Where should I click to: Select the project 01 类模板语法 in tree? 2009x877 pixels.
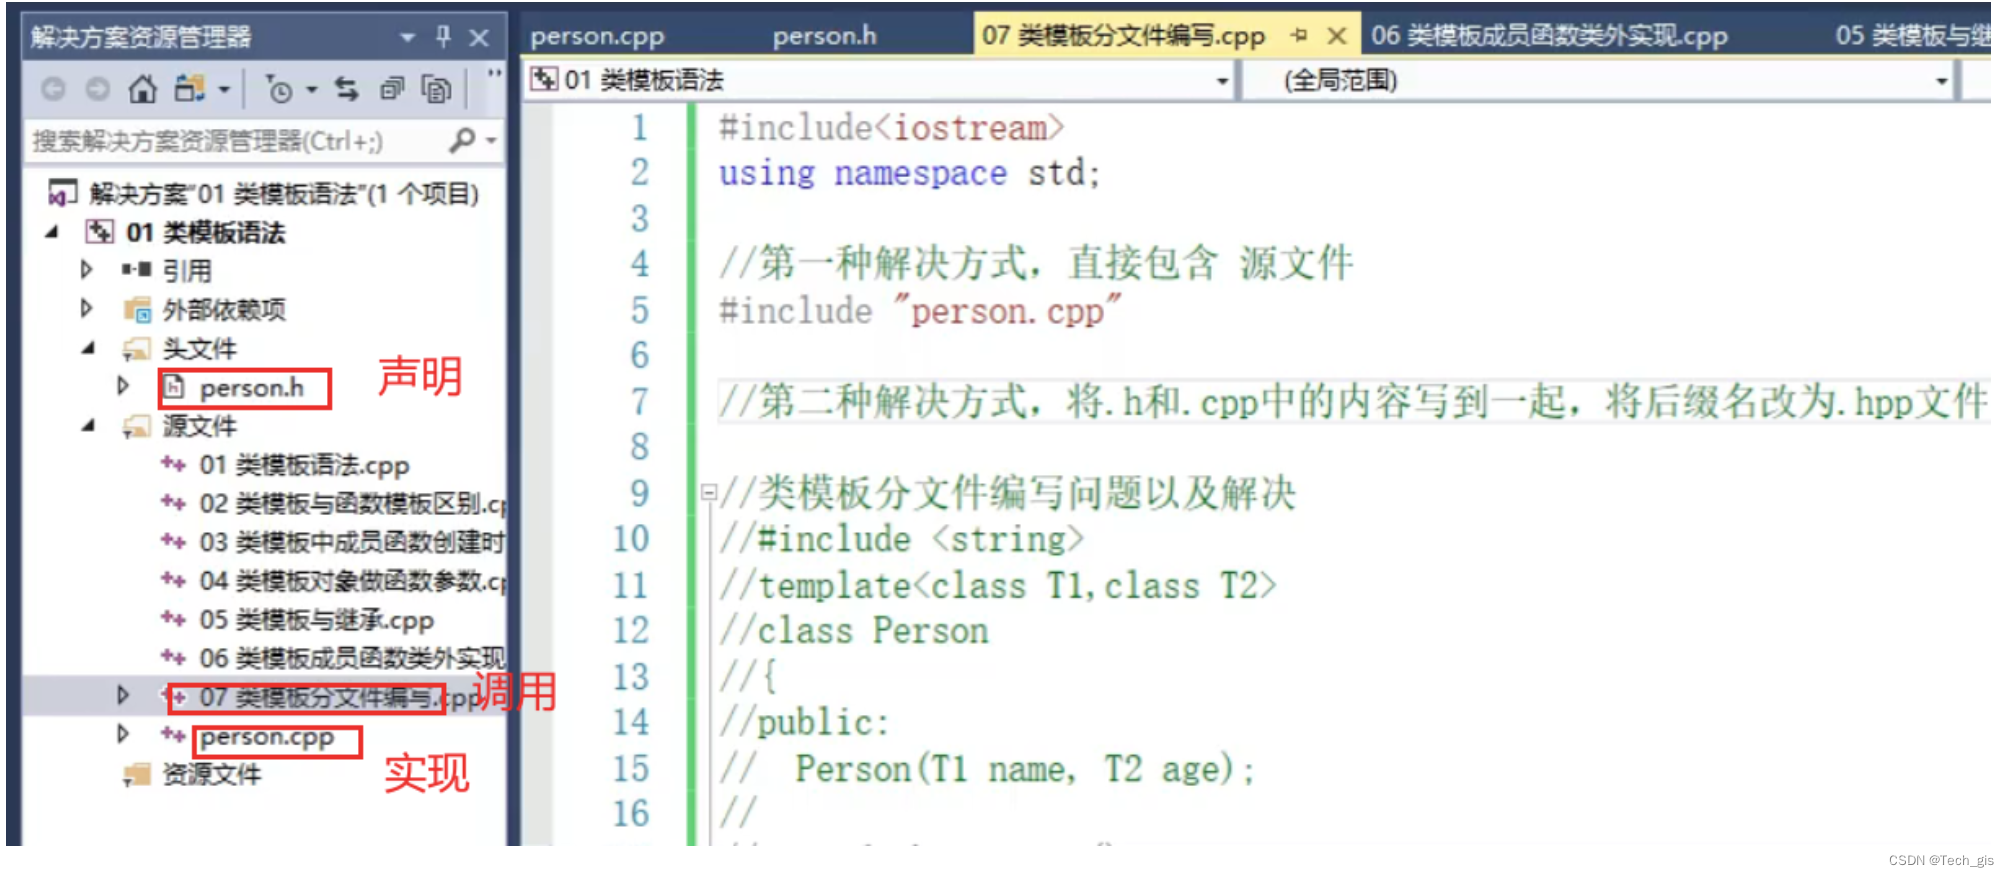point(205,232)
